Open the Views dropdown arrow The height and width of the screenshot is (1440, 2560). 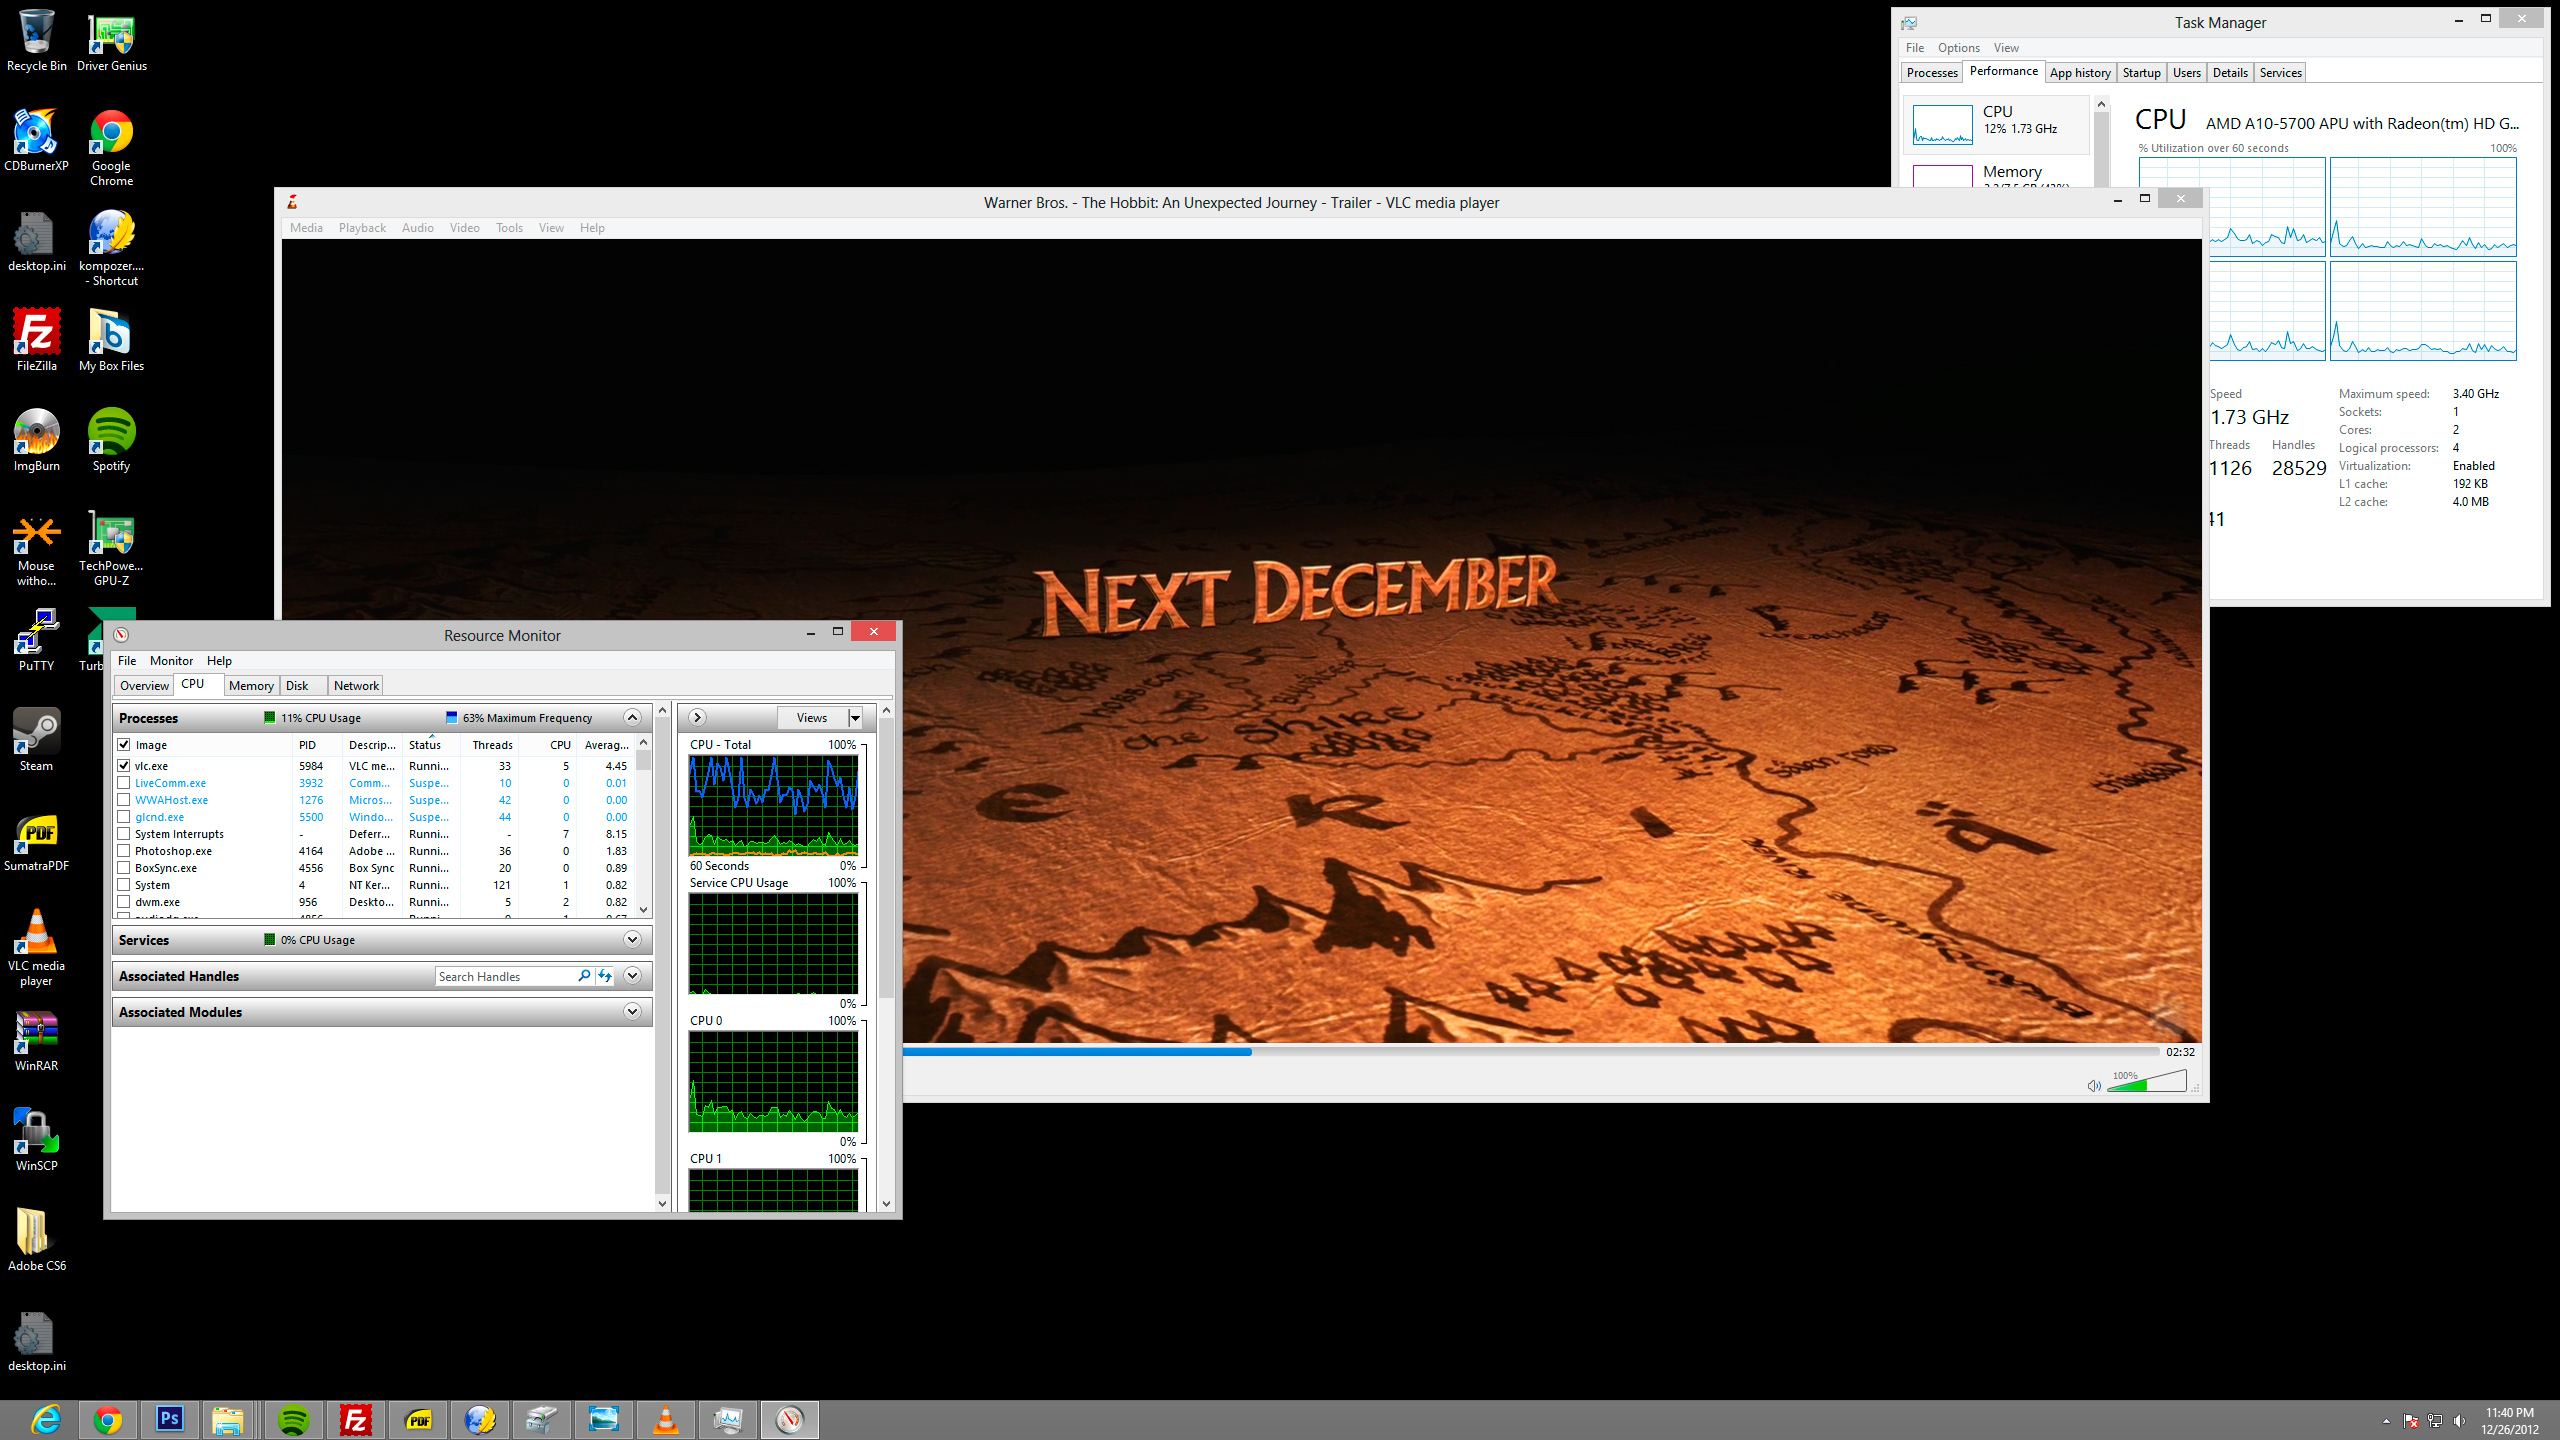[x=855, y=718]
